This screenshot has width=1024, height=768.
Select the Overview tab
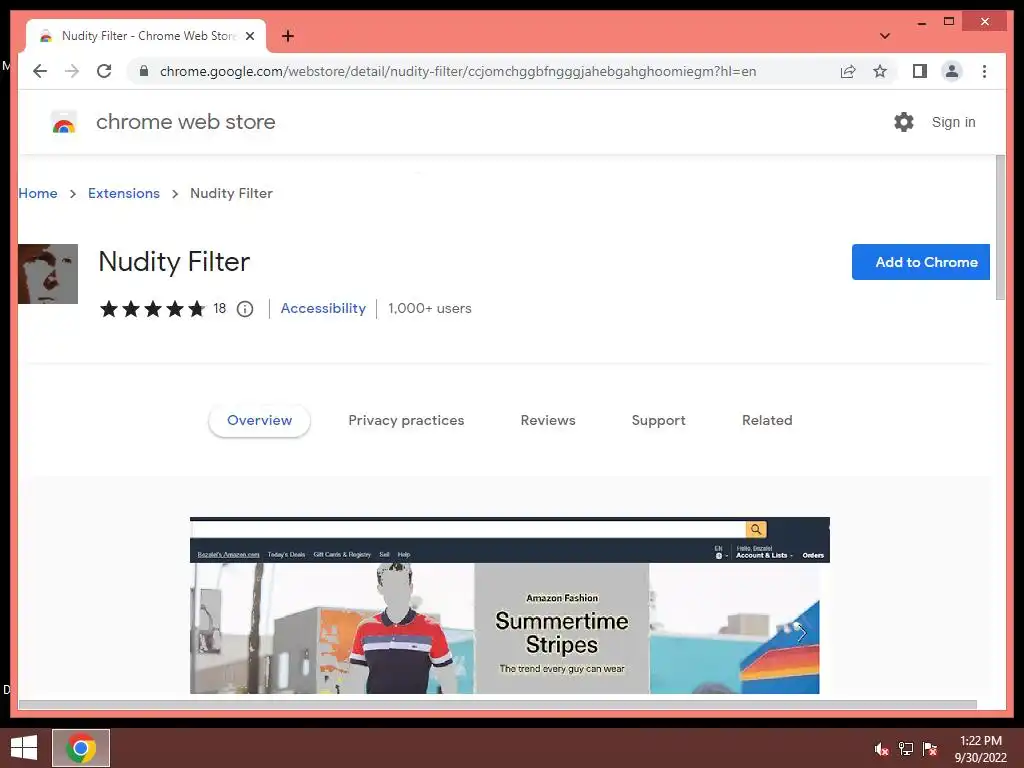click(x=259, y=421)
